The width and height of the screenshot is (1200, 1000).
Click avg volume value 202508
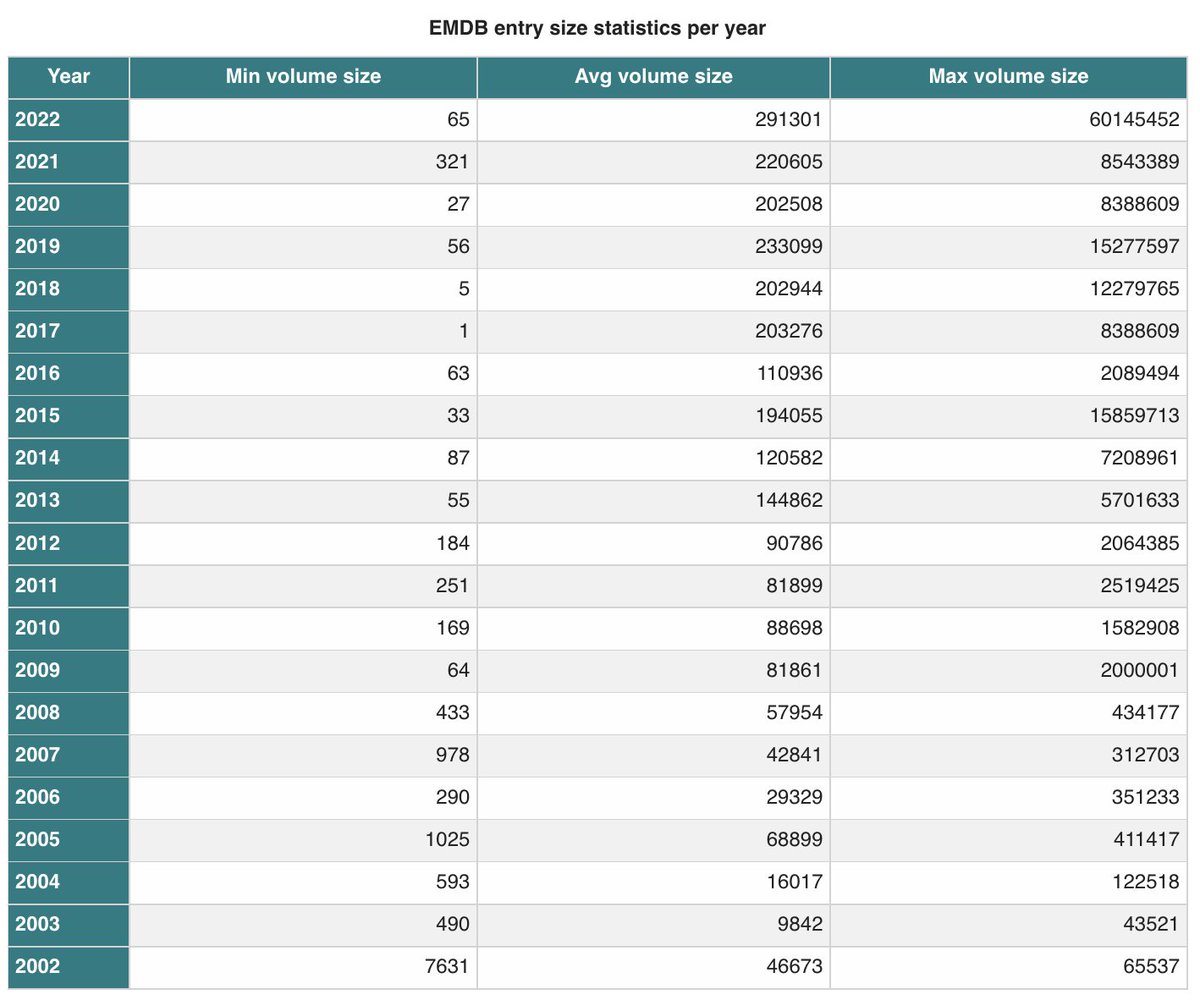[789, 205]
